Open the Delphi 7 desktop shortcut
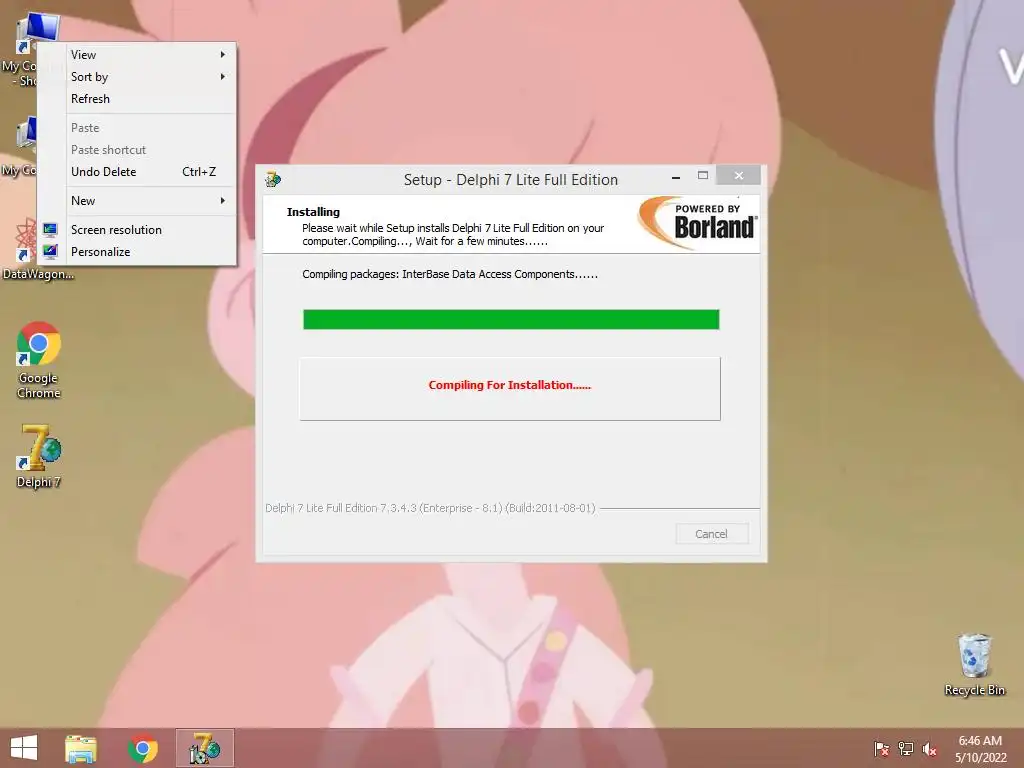Image resolution: width=1024 pixels, height=768 pixels. pyautogui.click(x=39, y=456)
